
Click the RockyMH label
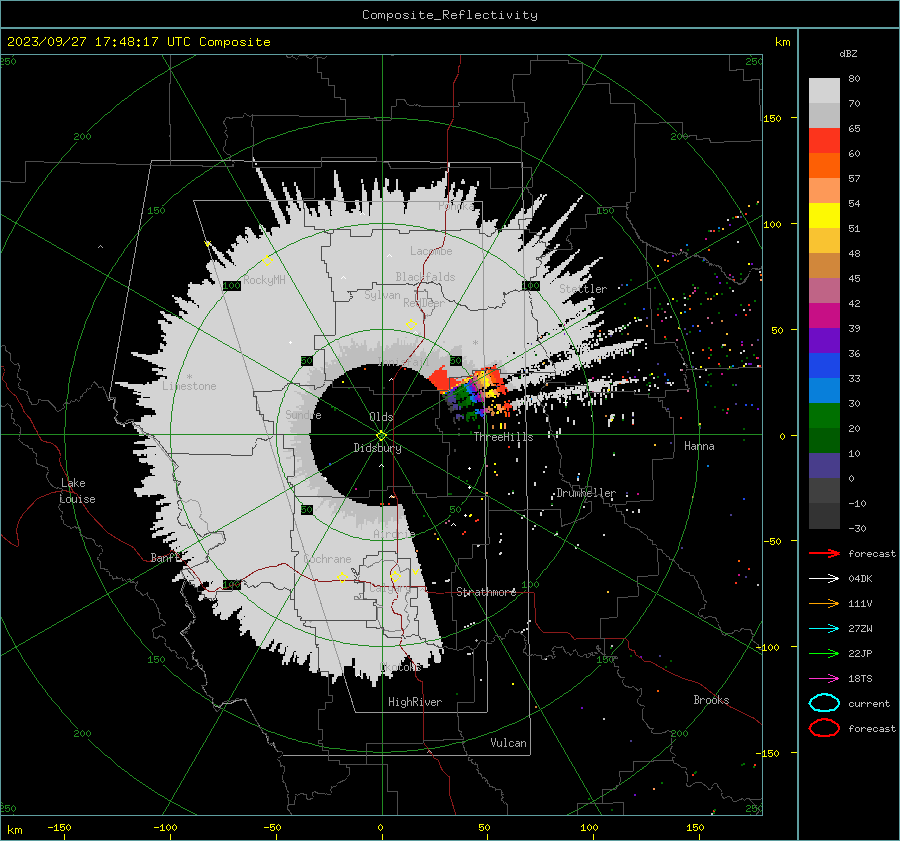[264, 280]
